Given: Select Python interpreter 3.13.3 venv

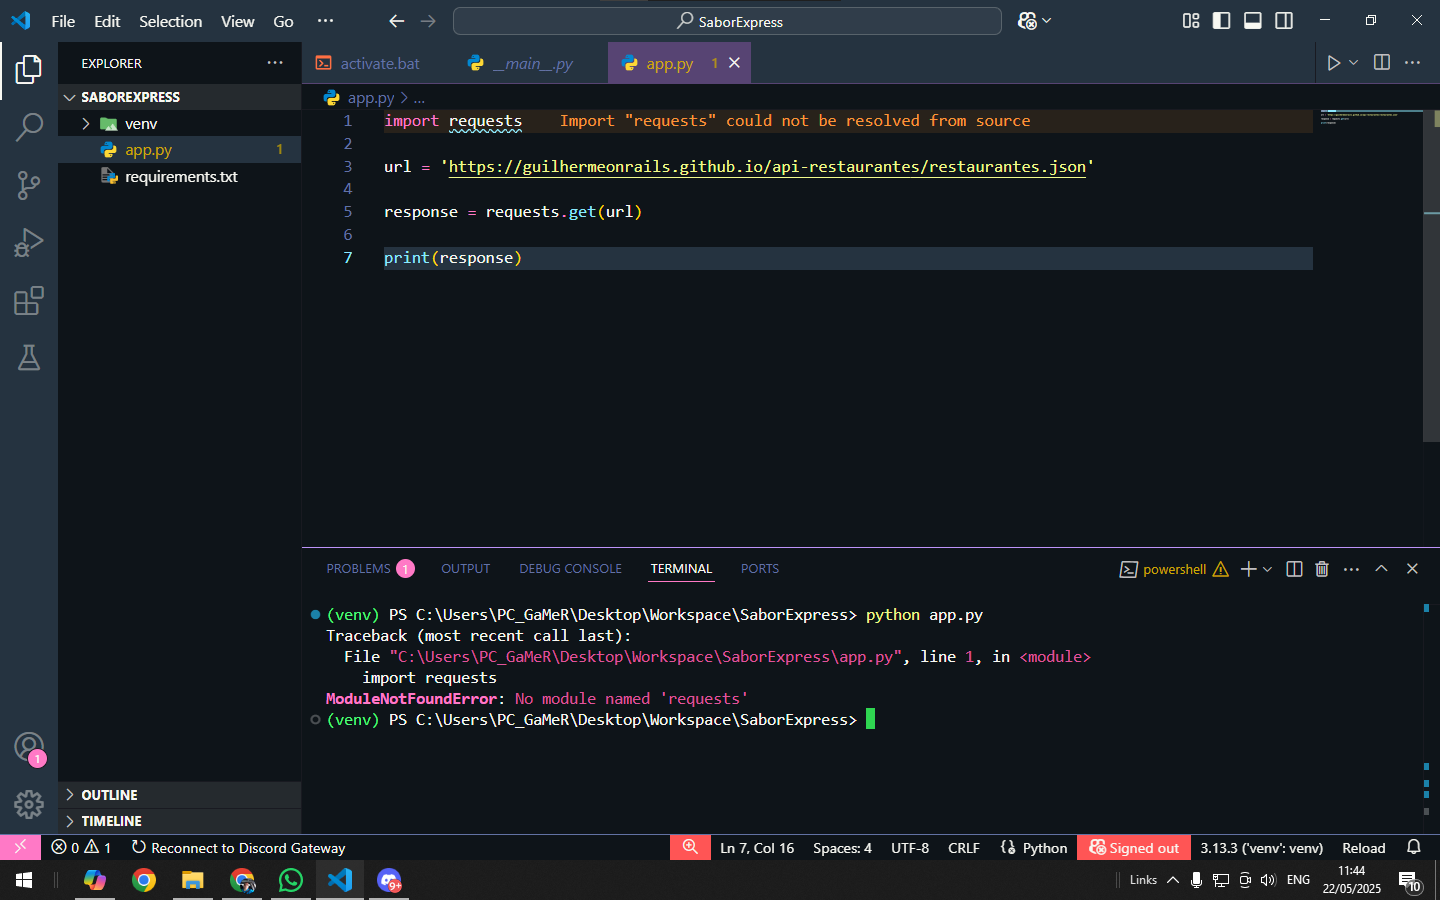Looking at the screenshot, I should (x=1261, y=847).
